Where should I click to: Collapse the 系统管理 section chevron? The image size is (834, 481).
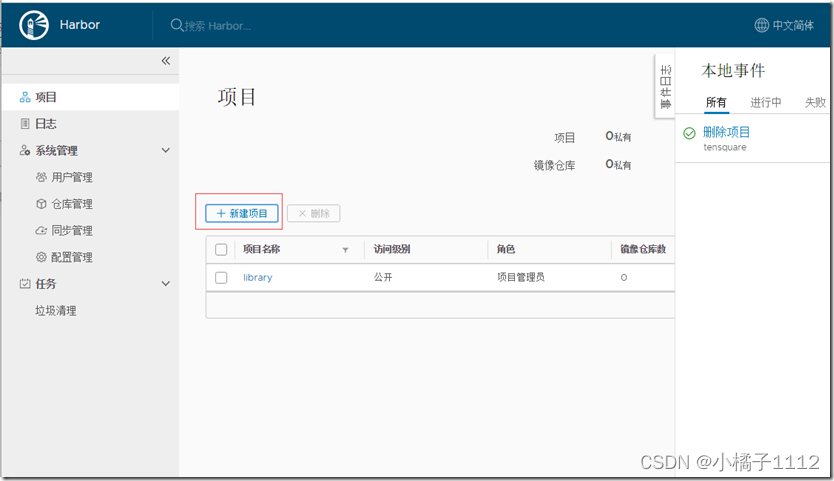[x=166, y=150]
